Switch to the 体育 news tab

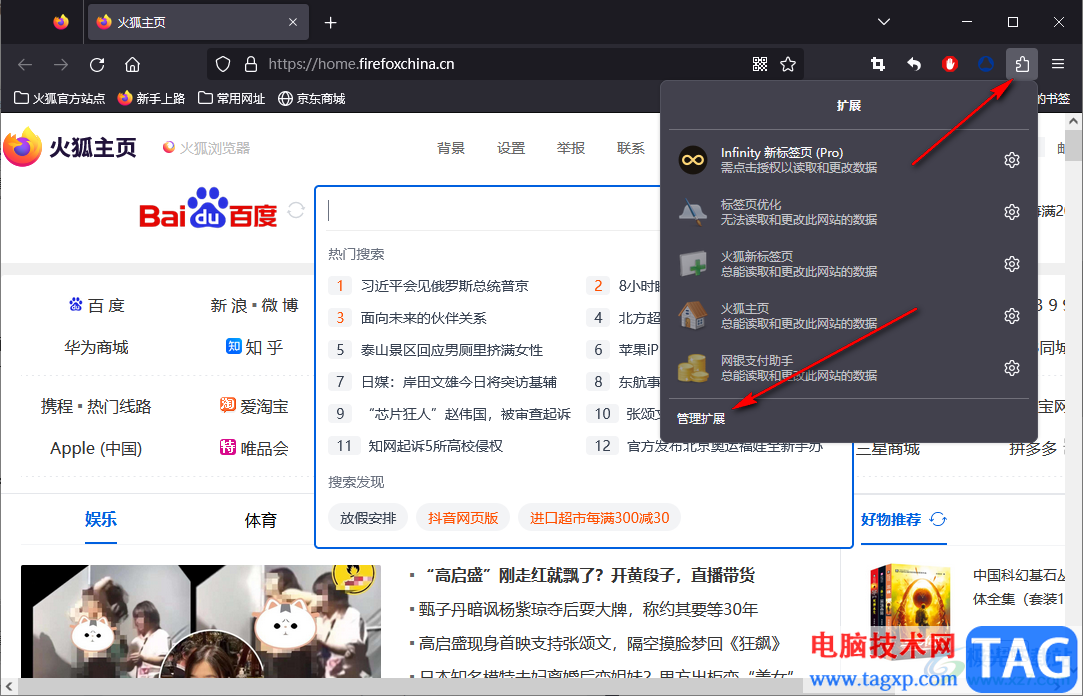click(x=260, y=521)
